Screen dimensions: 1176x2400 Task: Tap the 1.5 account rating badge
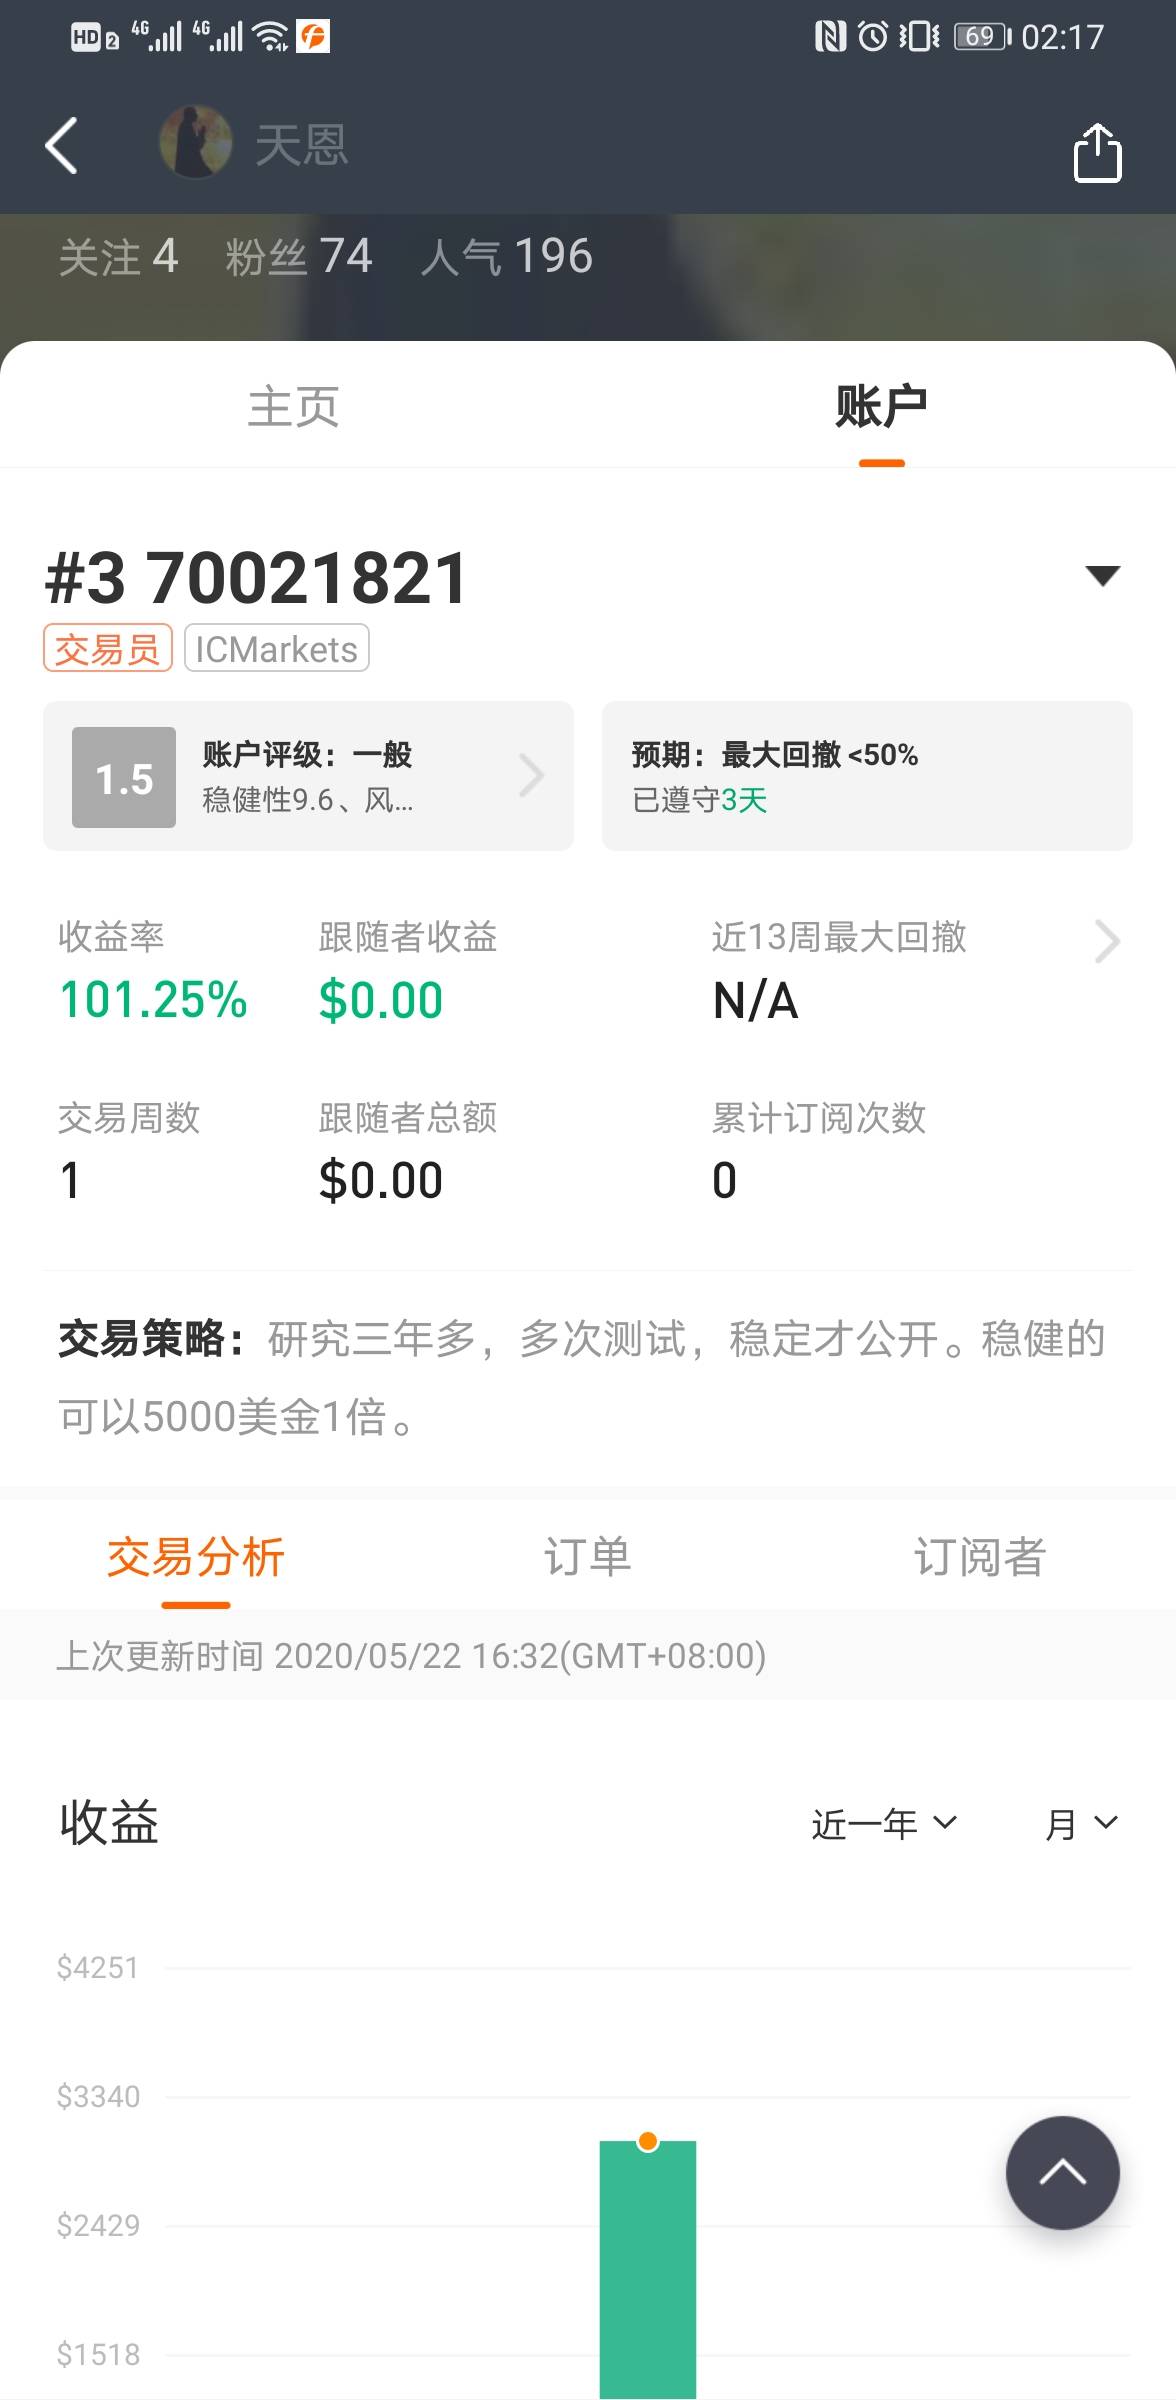124,777
